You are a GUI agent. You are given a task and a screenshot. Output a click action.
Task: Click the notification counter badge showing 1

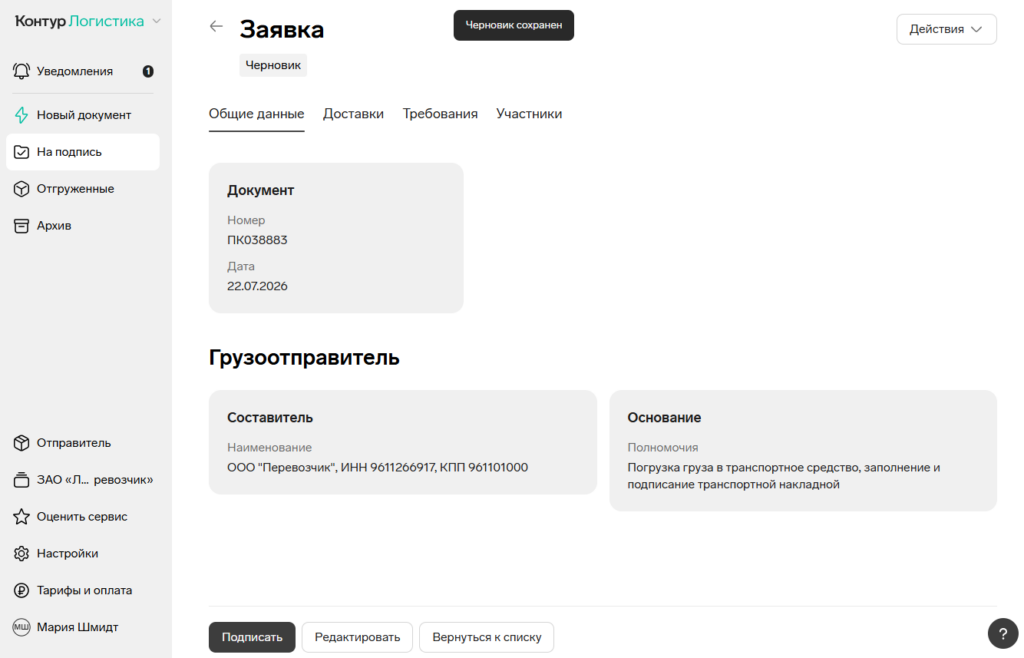148,71
